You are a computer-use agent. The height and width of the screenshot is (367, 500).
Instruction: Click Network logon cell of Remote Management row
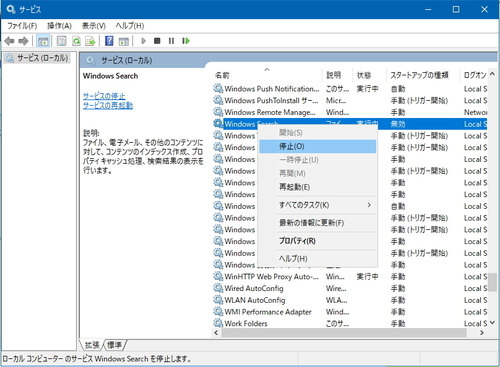pyautogui.click(x=475, y=112)
